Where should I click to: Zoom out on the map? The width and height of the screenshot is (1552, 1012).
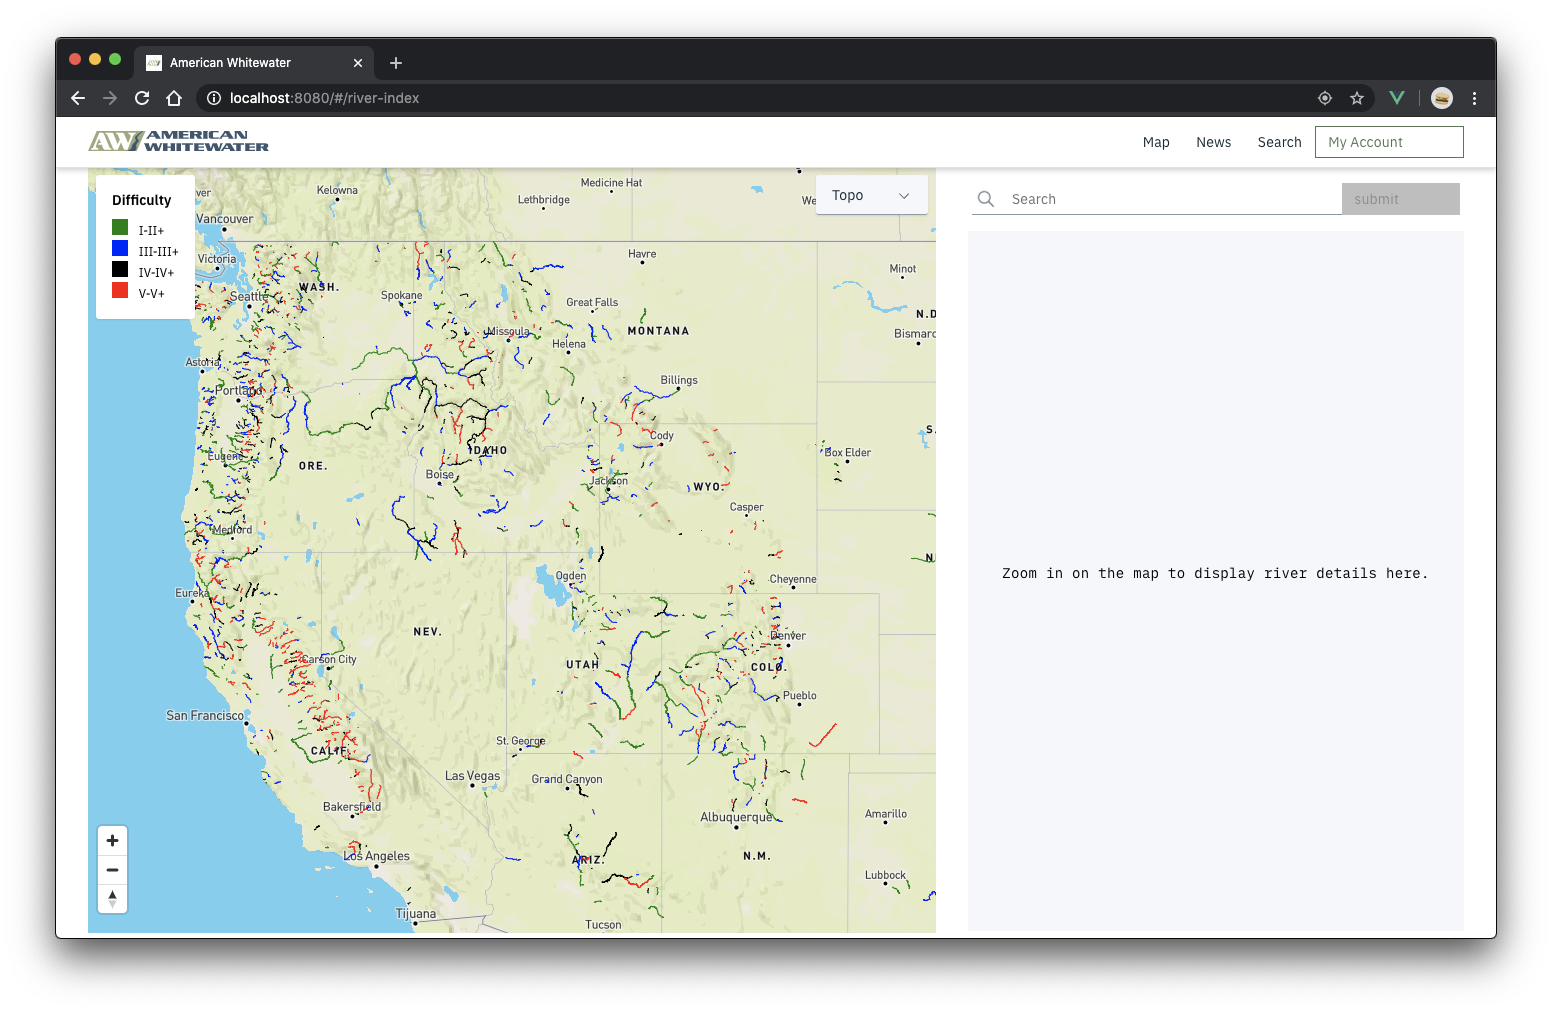tap(112, 870)
